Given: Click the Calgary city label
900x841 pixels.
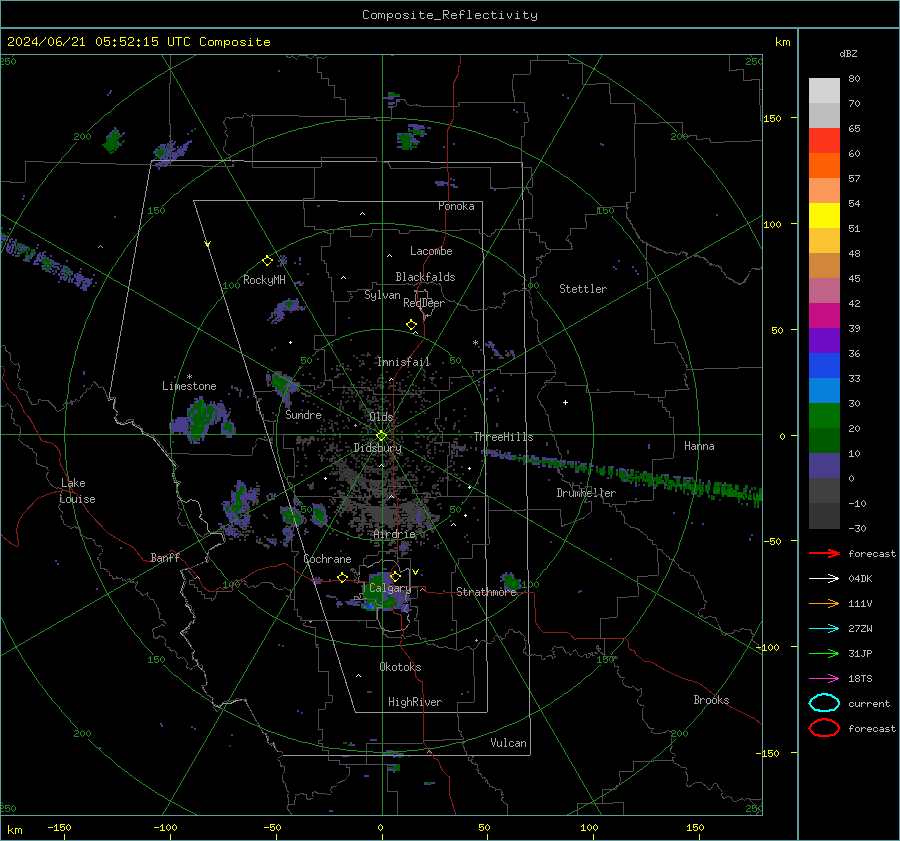Looking at the screenshot, I should pos(390,588).
